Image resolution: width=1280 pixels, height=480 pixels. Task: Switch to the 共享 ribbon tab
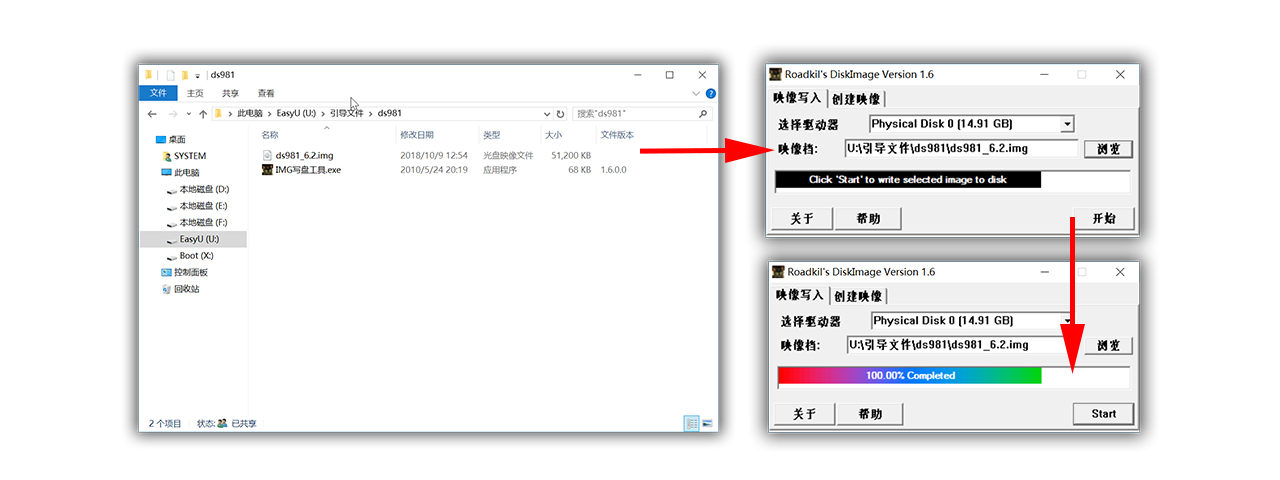pos(231,93)
